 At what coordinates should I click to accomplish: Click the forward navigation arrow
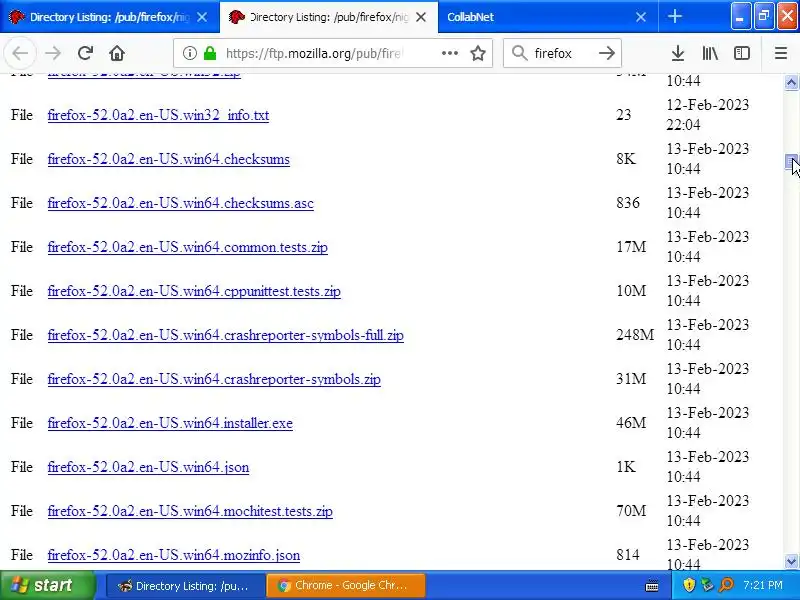(x=53, y=53)
